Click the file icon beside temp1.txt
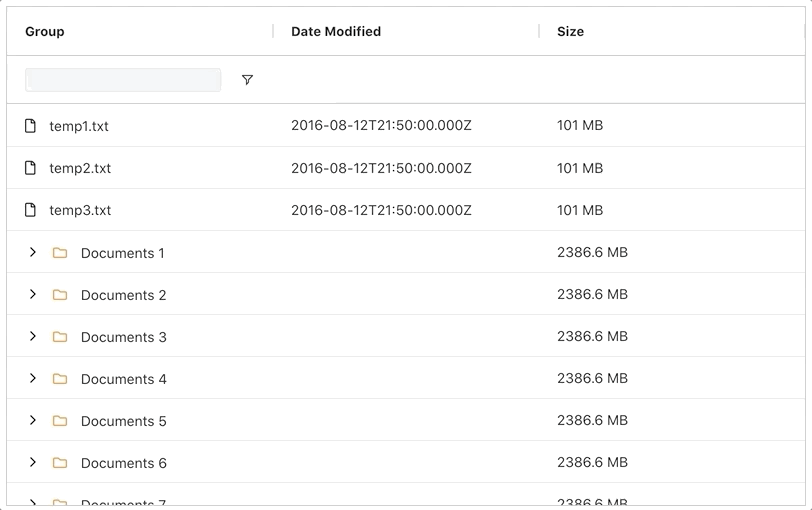 tap(31, 126)
